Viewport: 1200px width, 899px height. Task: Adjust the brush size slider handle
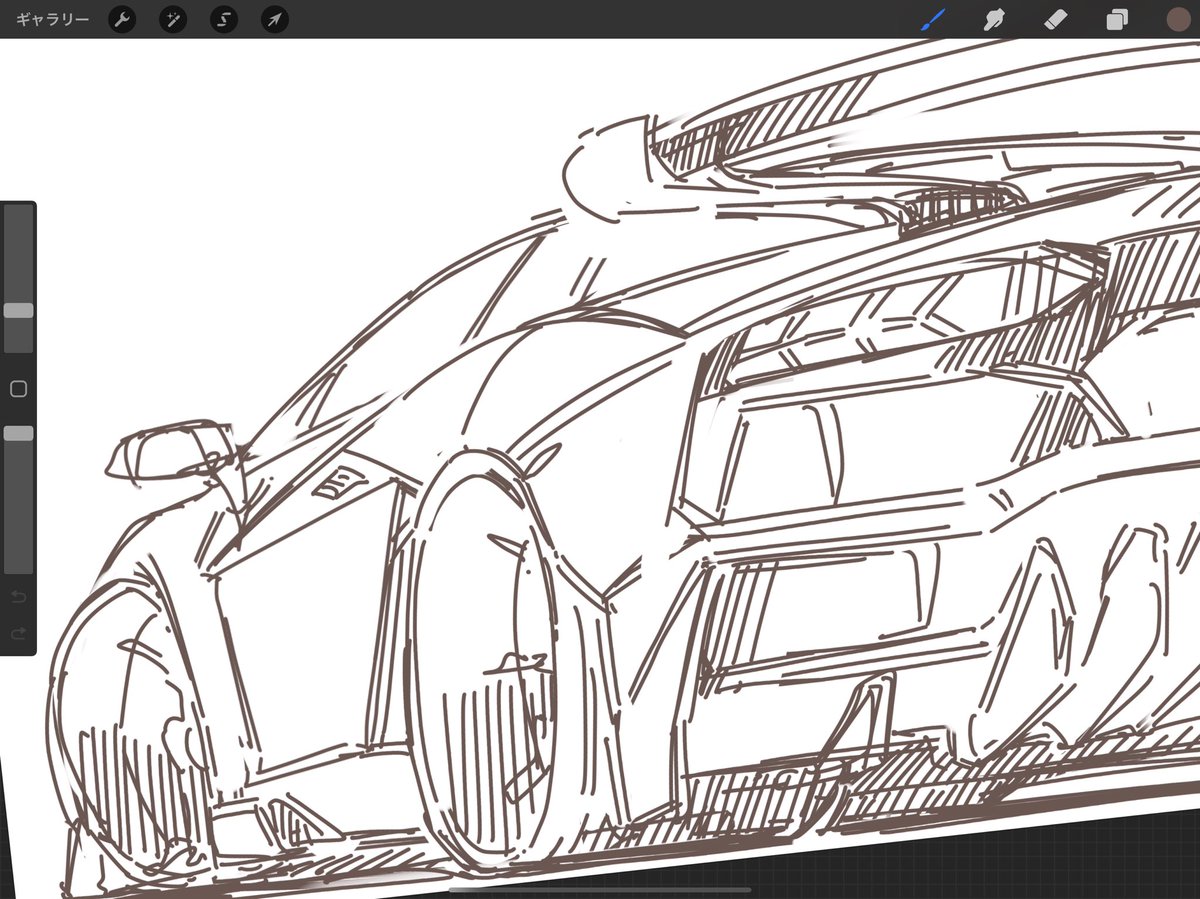(x=18, y=311)
